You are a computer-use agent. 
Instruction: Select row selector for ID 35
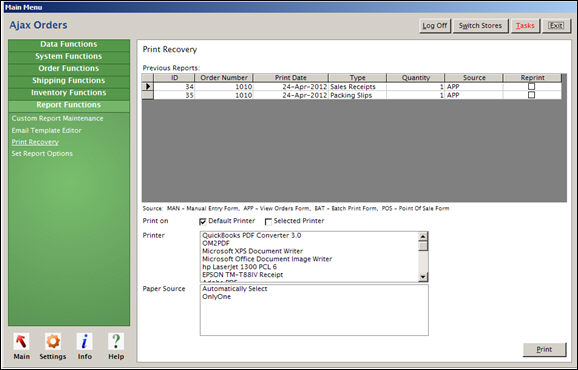(x=148, y=95)
